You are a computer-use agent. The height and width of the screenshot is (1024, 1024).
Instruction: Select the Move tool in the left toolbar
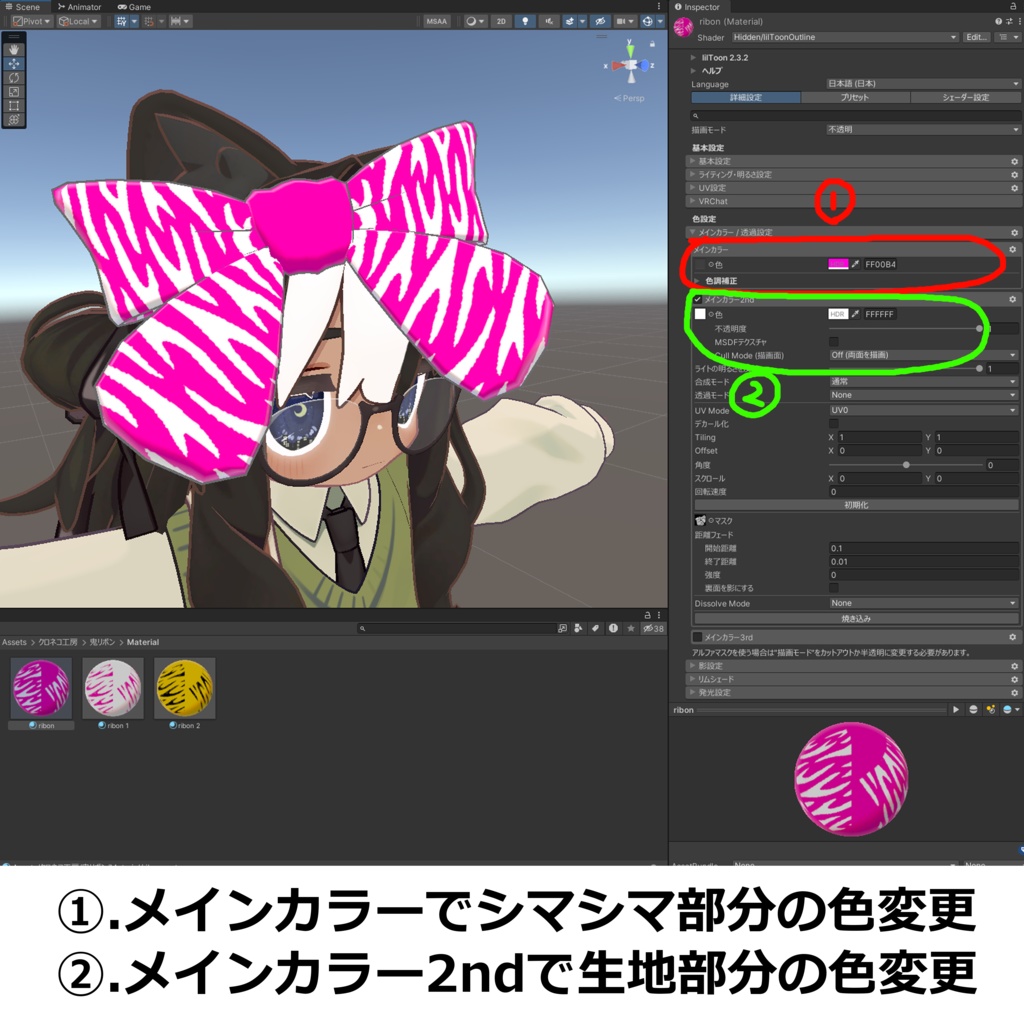click(x=13, y=62)
